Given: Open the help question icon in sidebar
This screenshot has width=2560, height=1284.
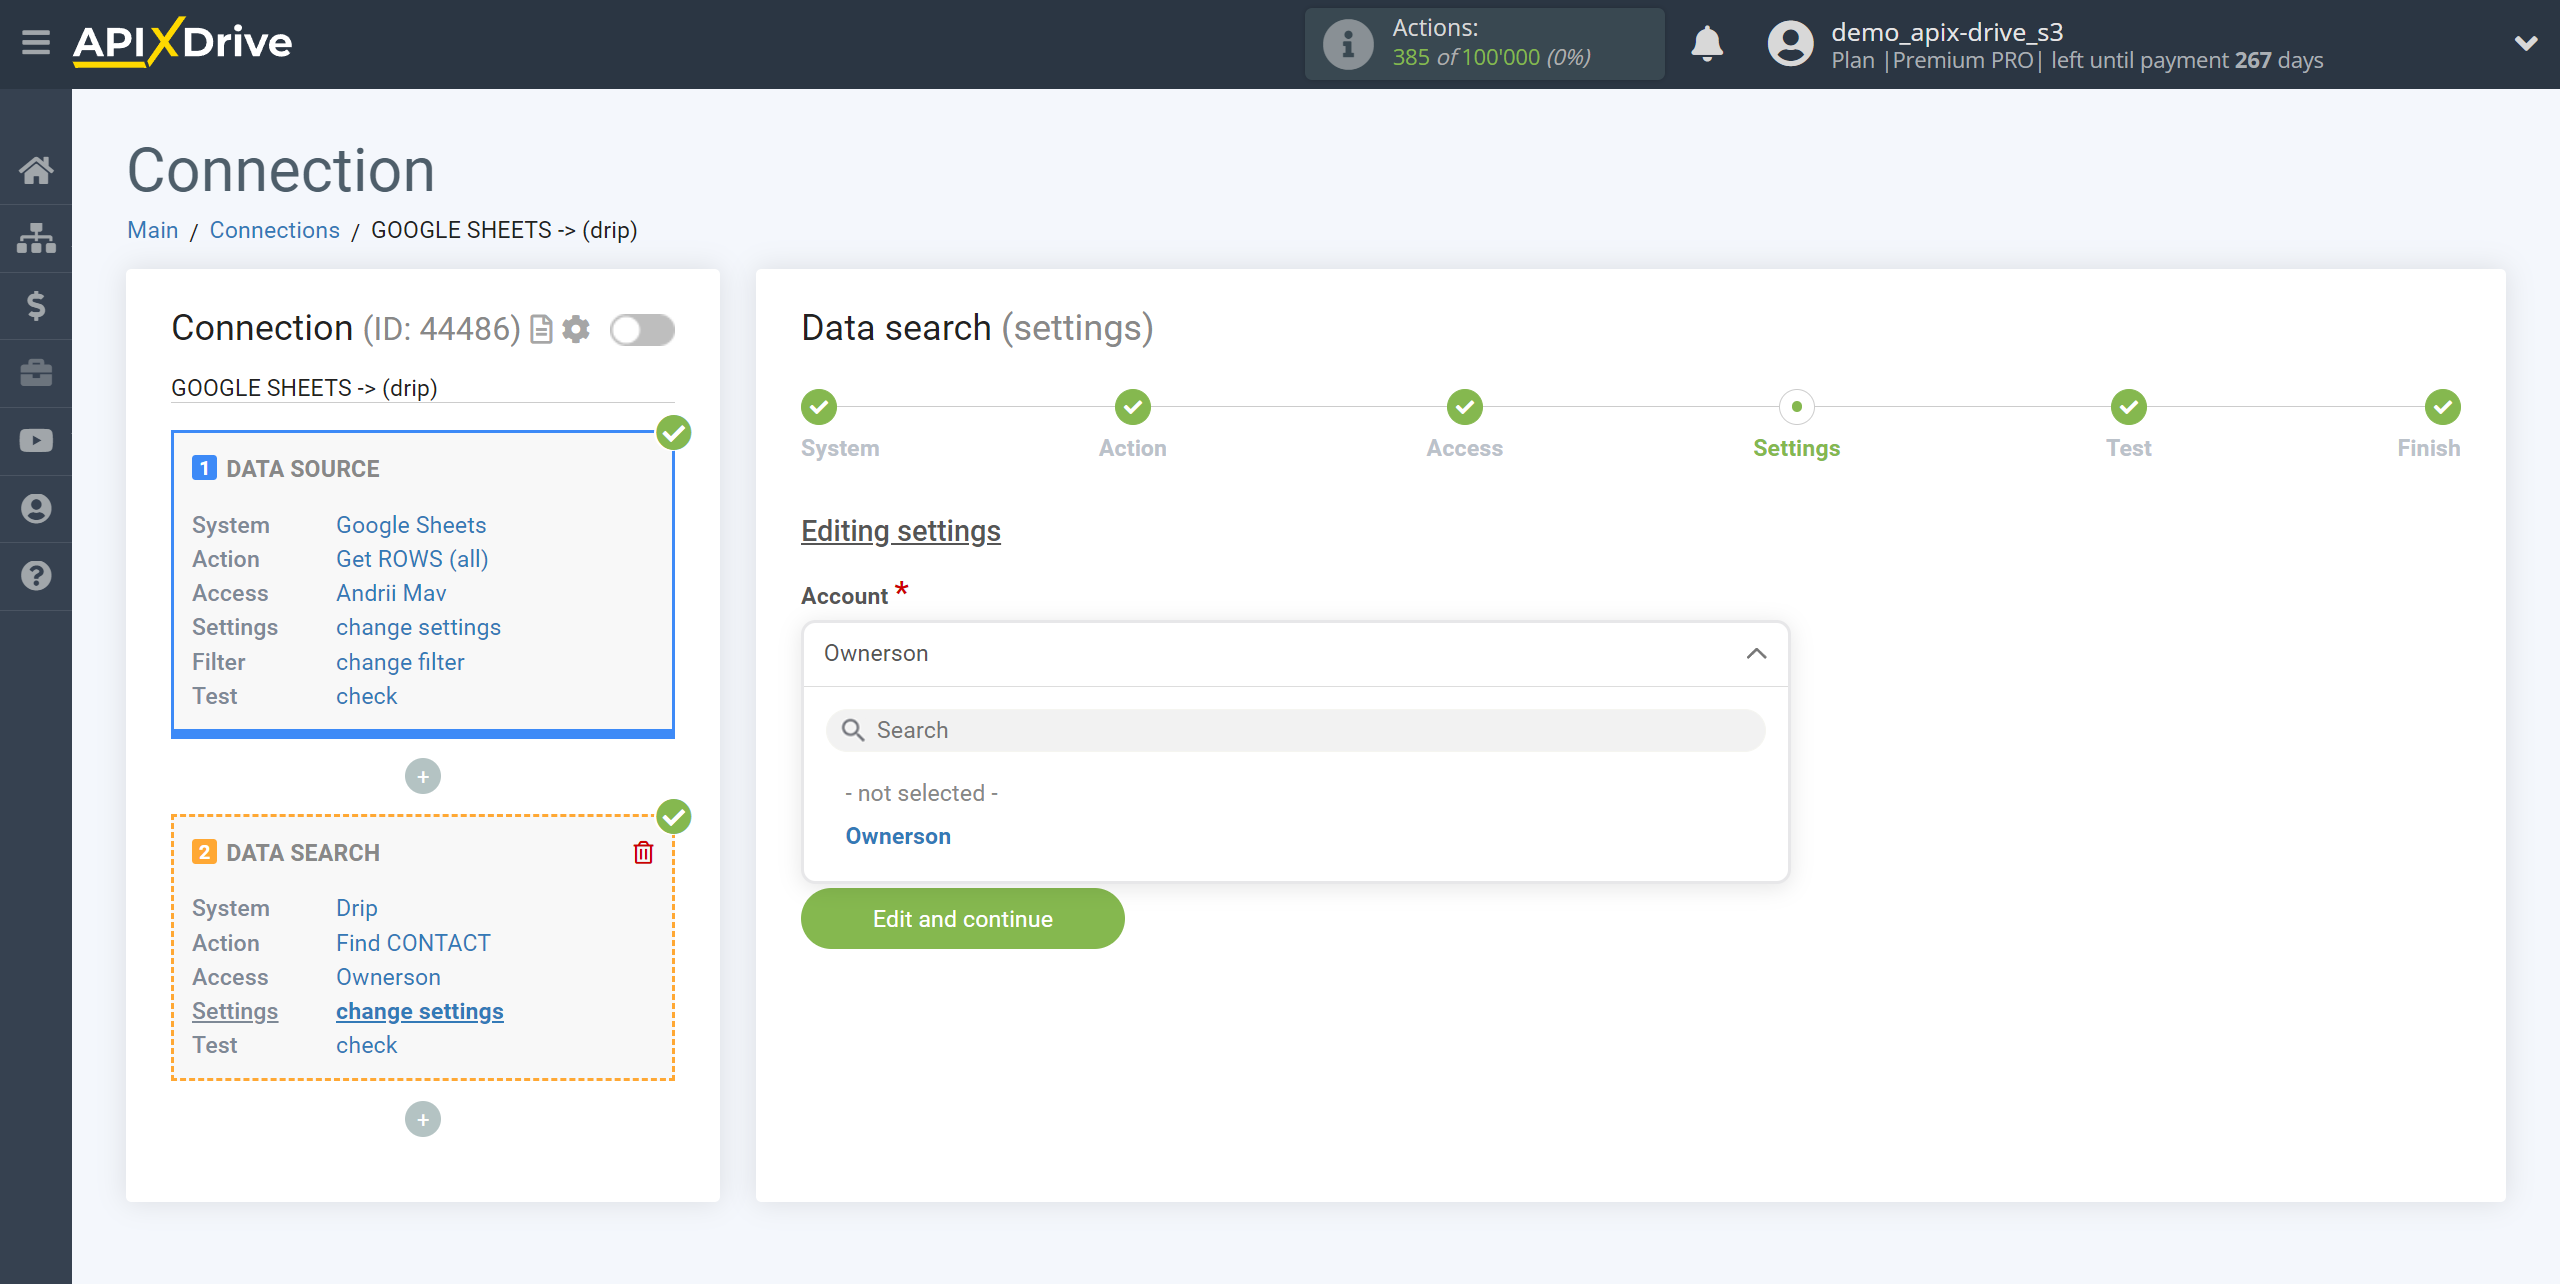Looking at the screenshot, I should pyautogui.click(x=36, y=576).
